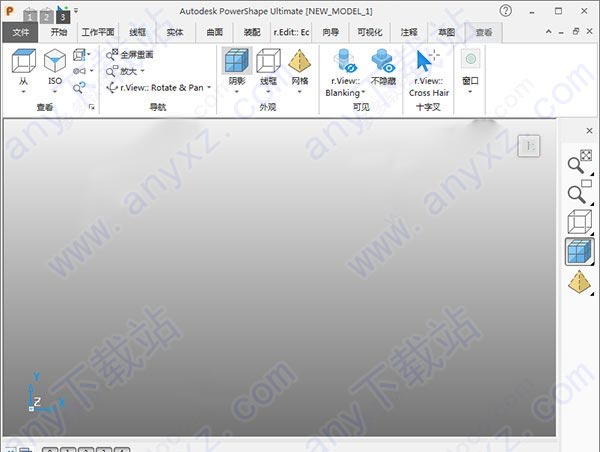This screenshot has height=452, width=600.
Task: Expand the ISO view dropdown arrow
Action: tap(55, 91)
